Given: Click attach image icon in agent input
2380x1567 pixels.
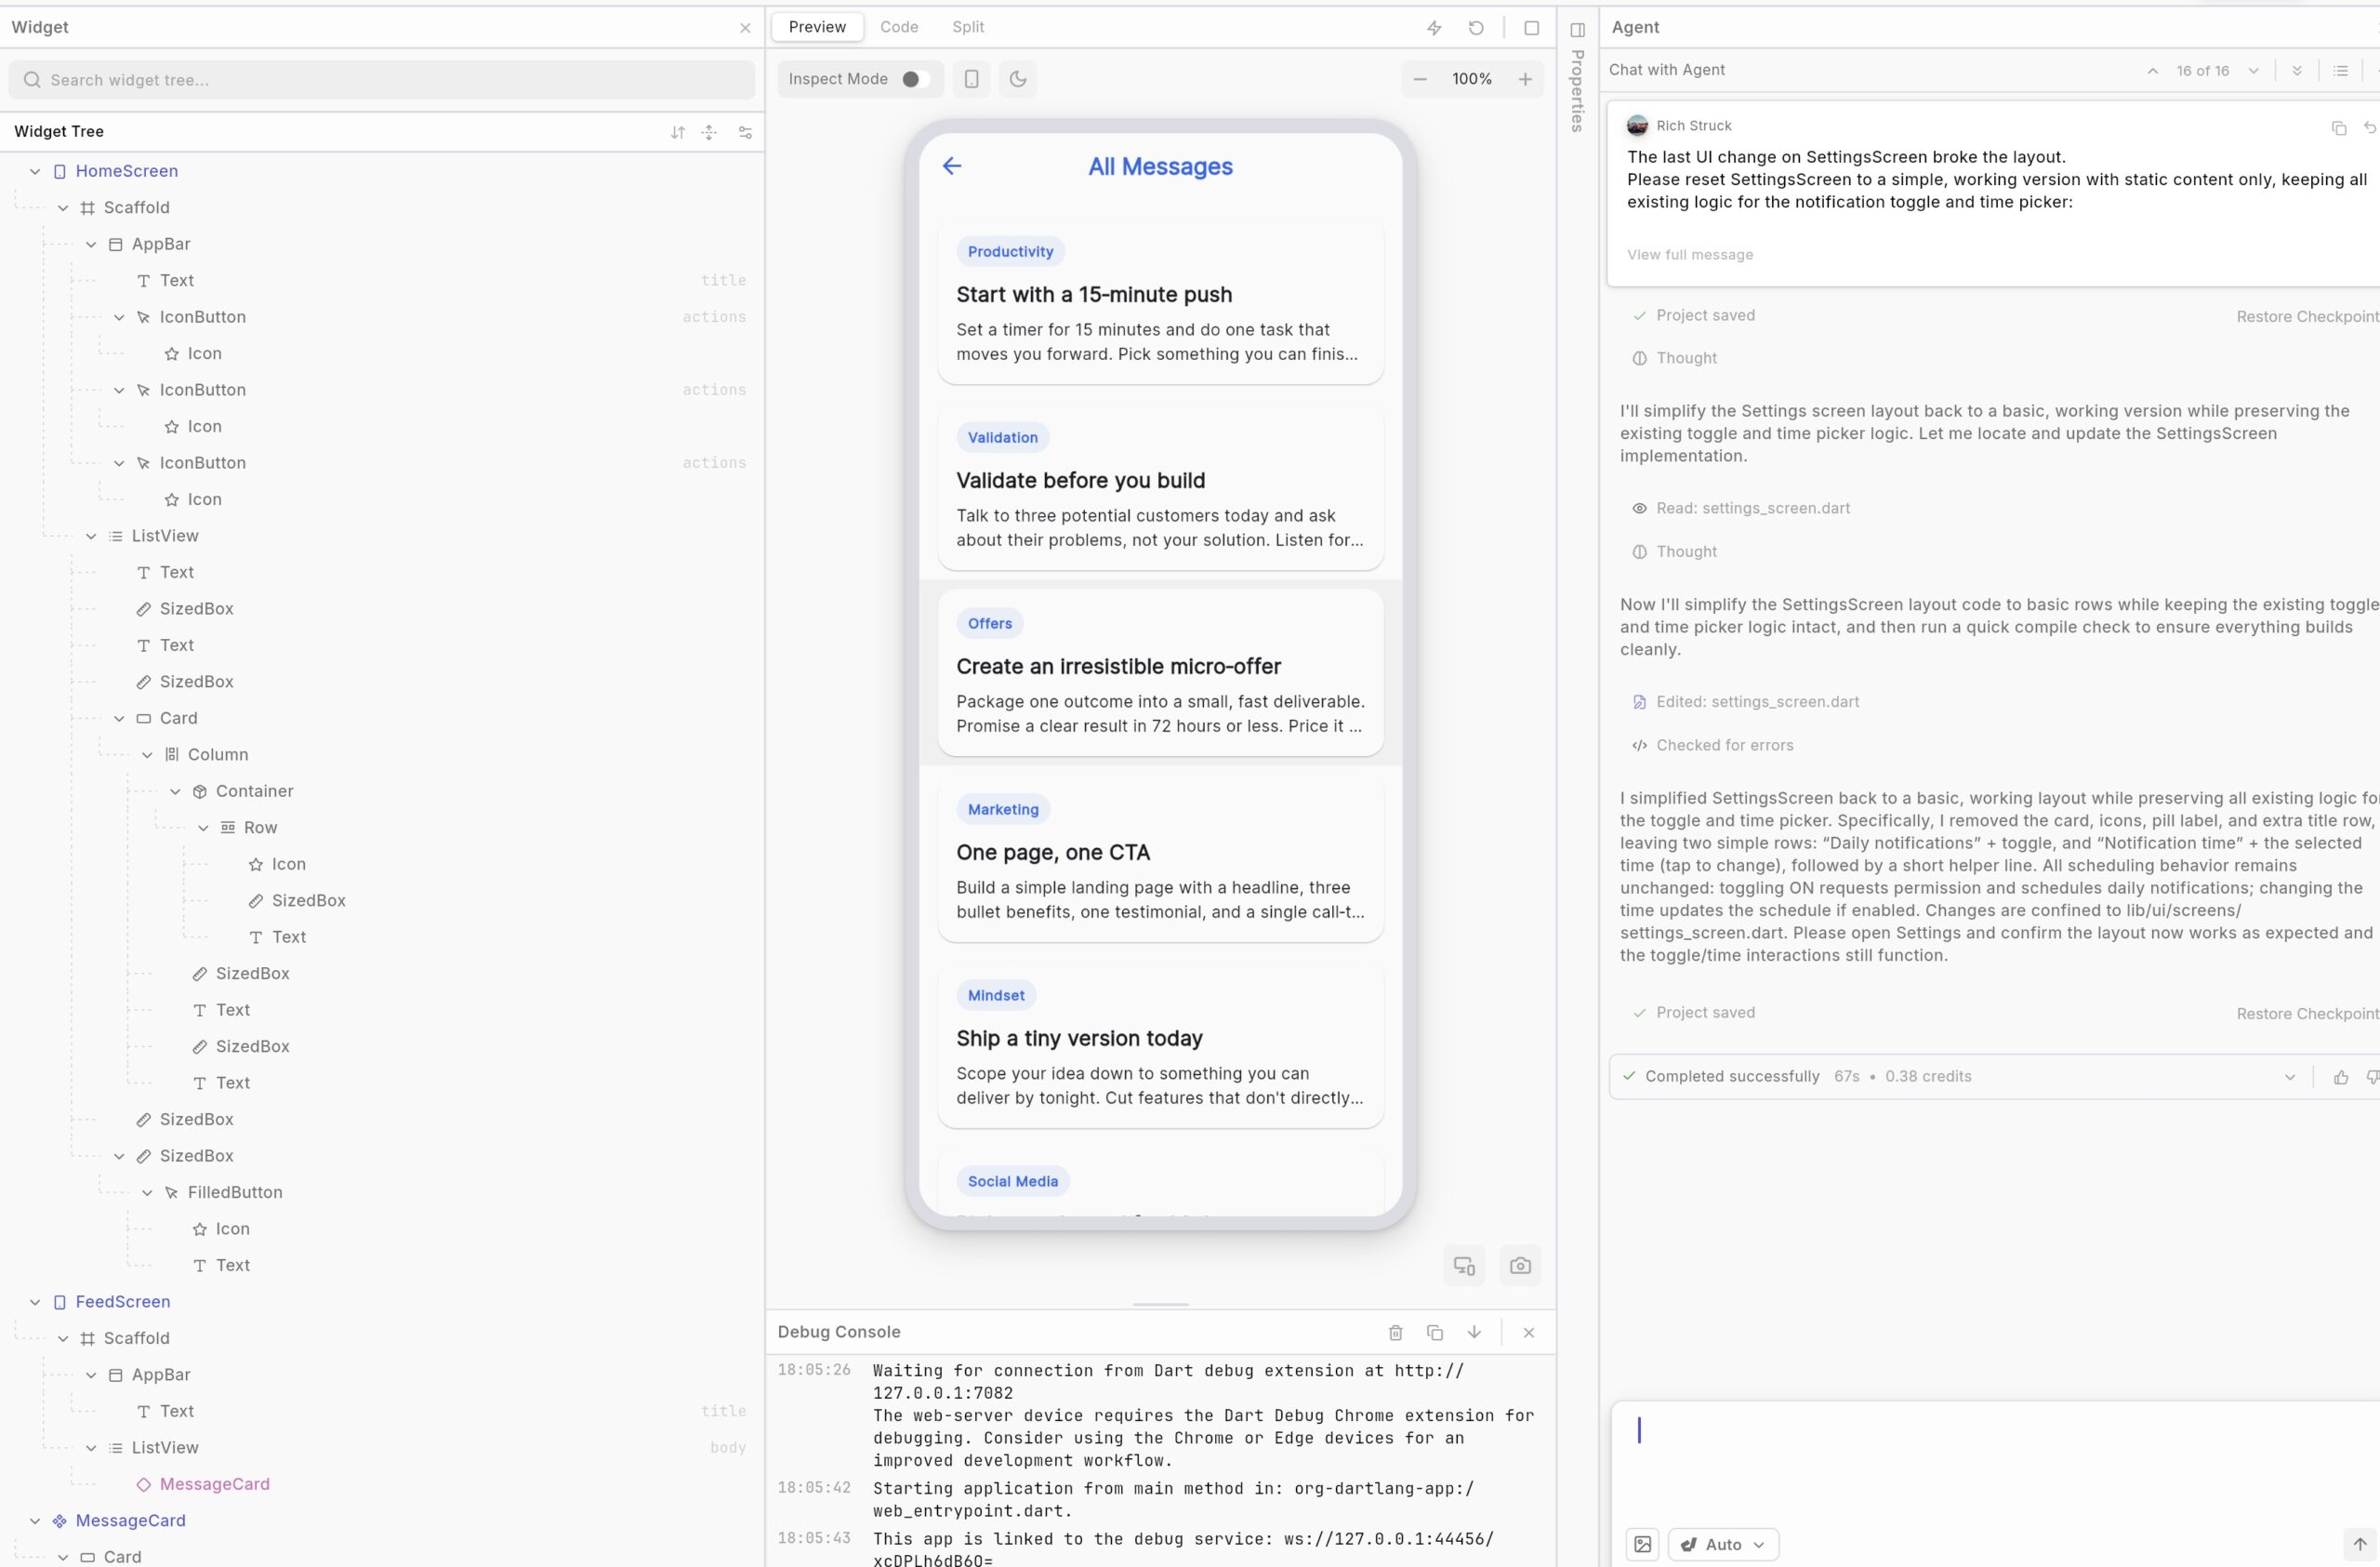Looking at the screenshot, I should point(1642,1544).
